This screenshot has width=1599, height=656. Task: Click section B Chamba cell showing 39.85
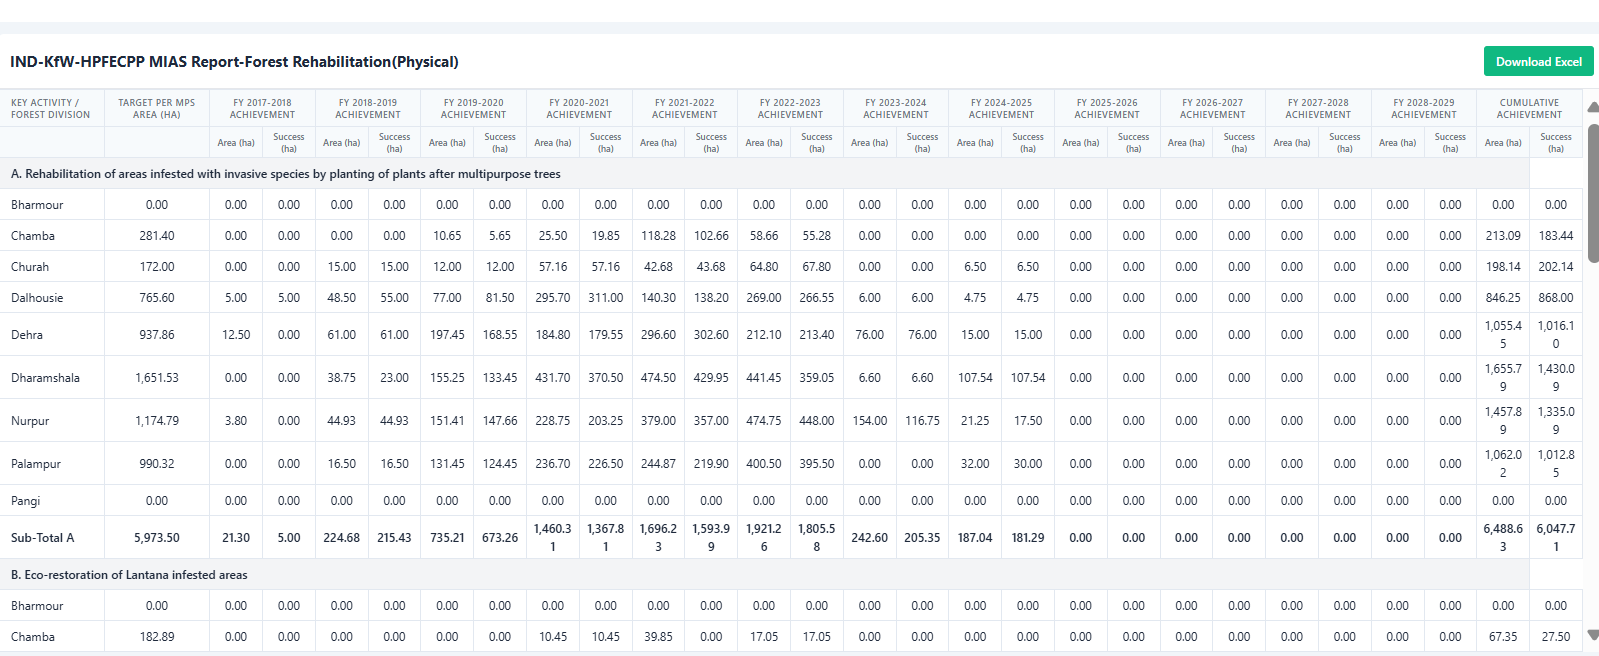(x=658, y=637)
